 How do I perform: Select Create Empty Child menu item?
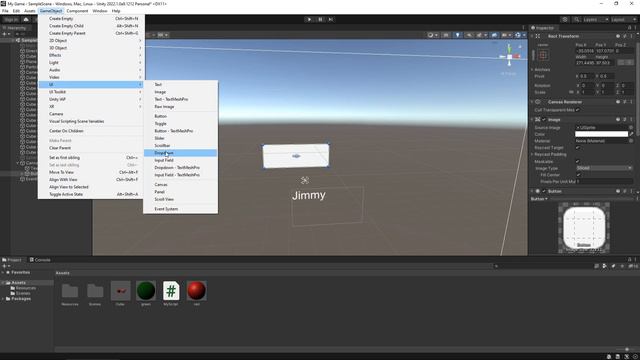[x=91, y=26]
